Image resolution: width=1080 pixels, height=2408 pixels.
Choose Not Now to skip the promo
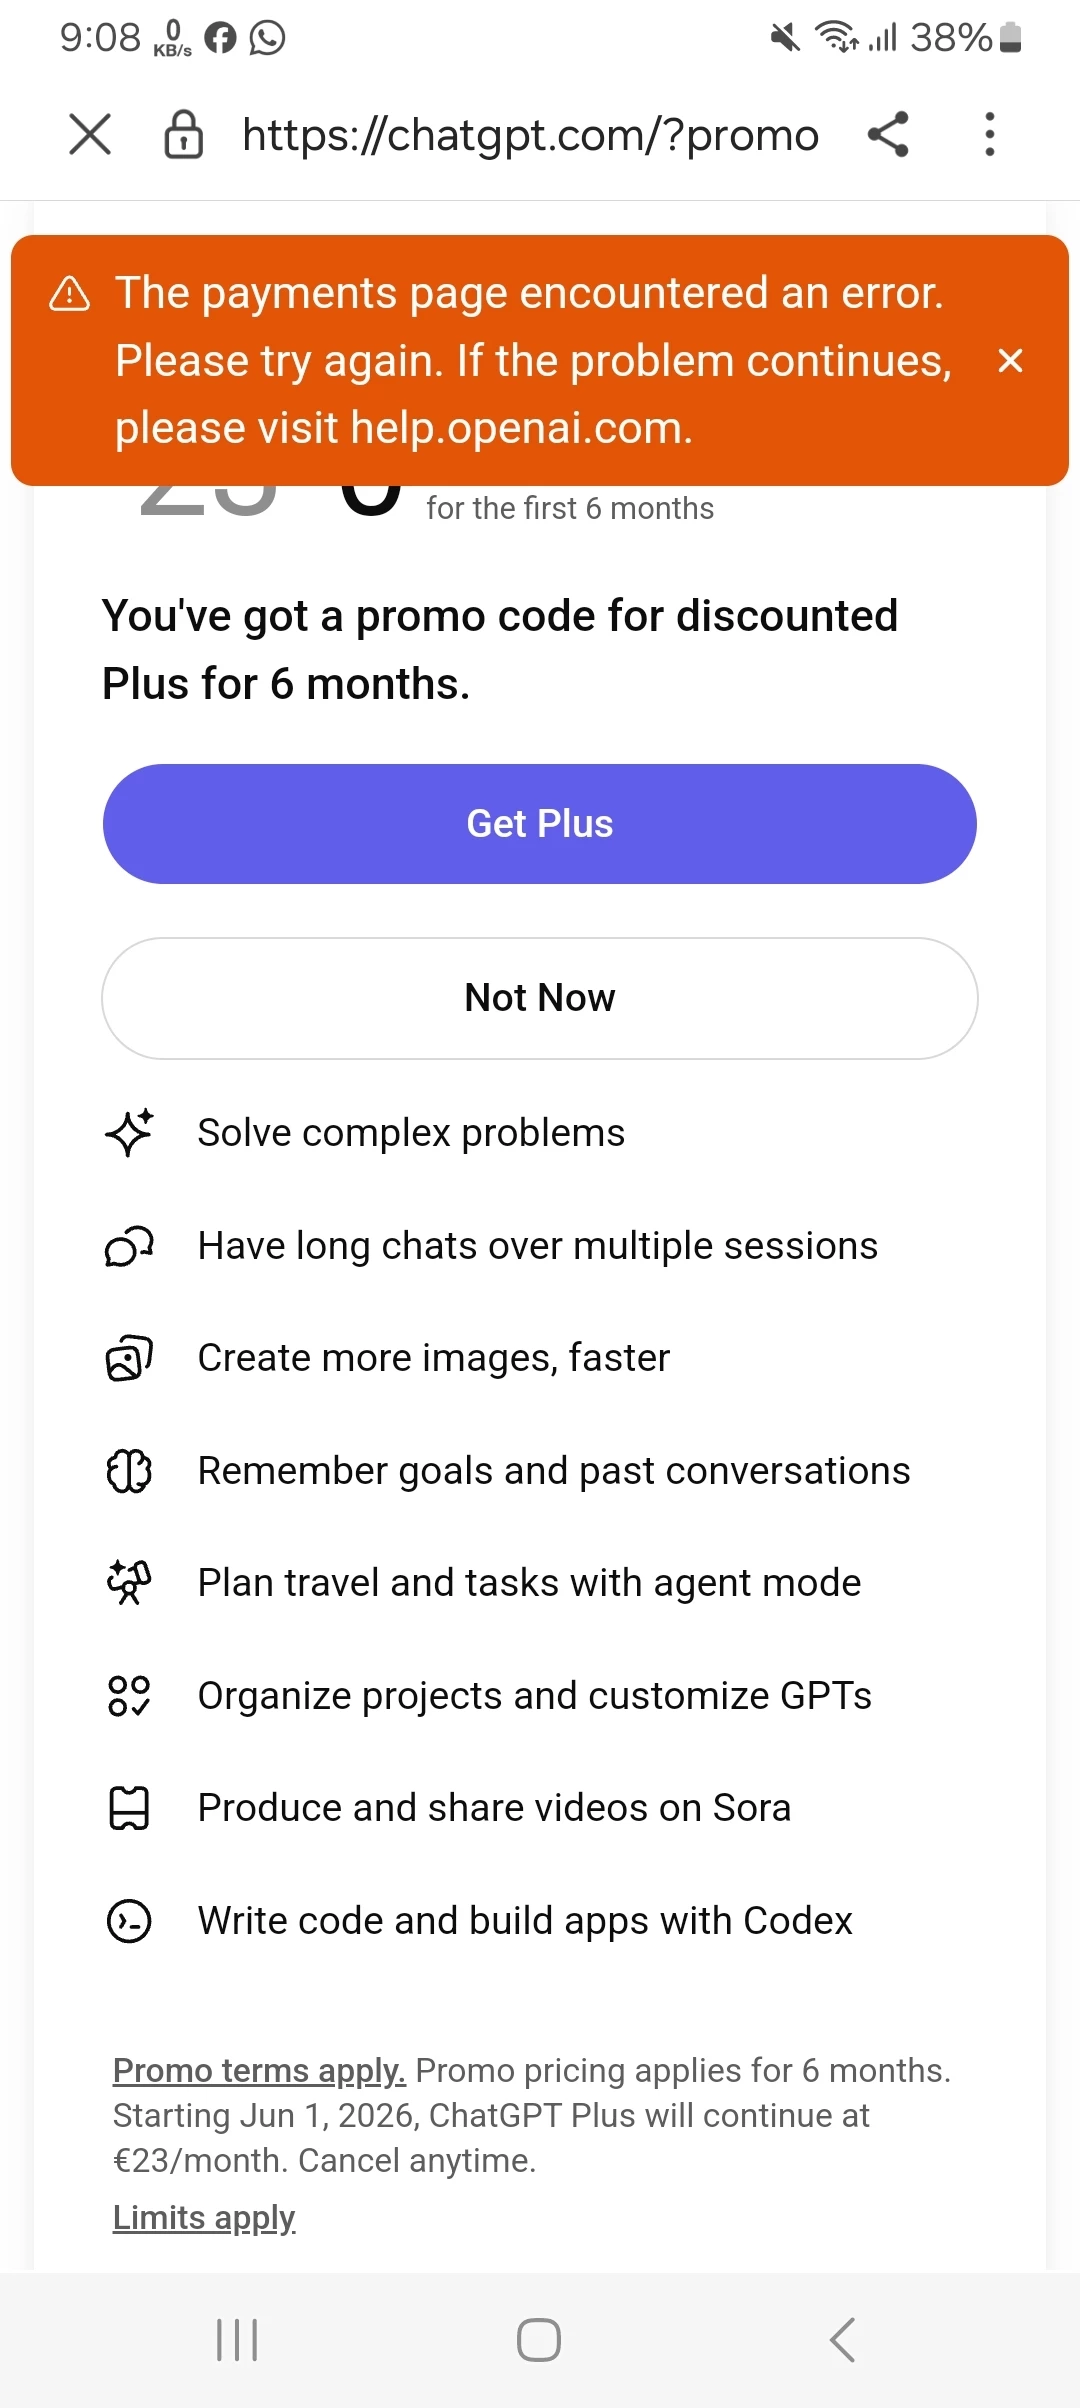[540, 998]
